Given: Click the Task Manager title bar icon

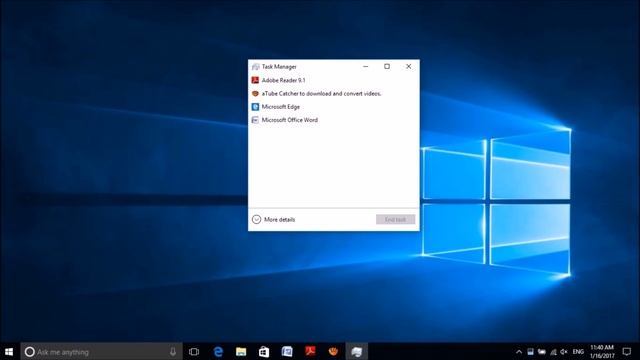Looking at the screenshot, I should click(256, 67).
